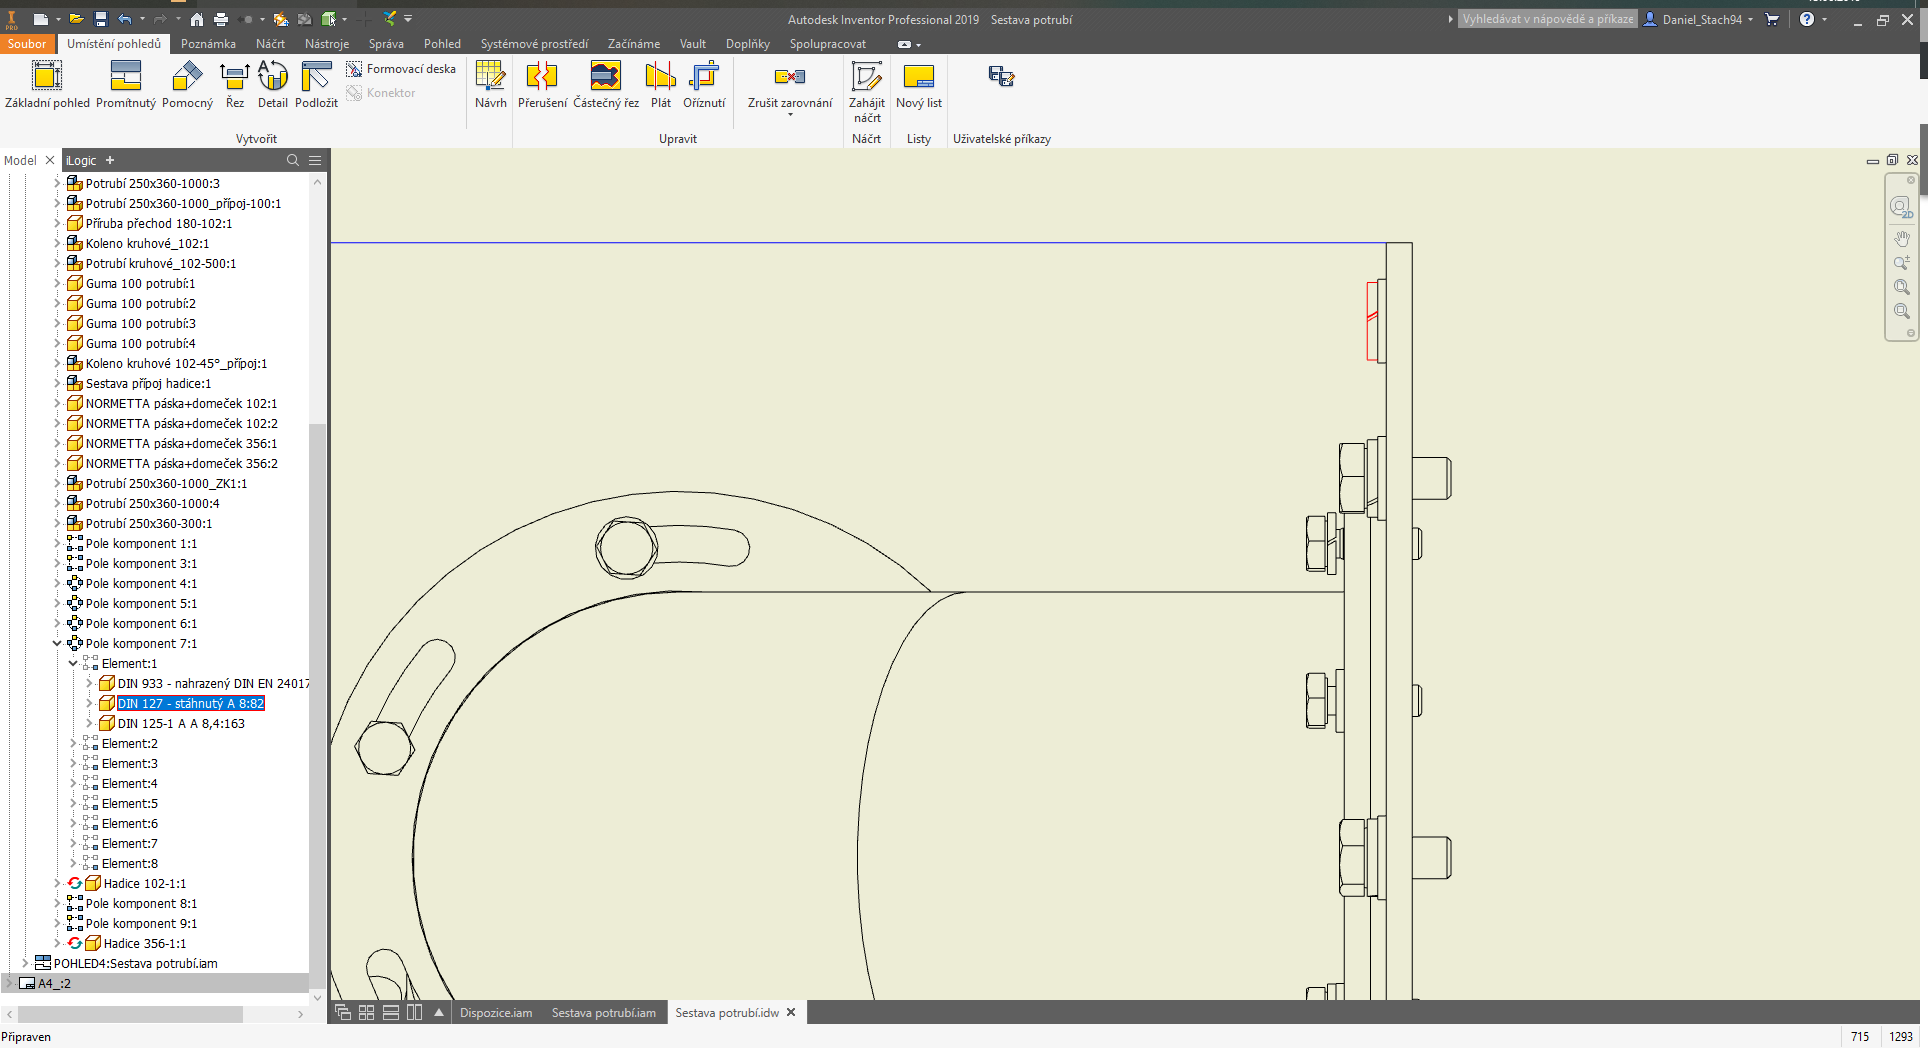Open Zrušit zarovnání dropdown arrow
Viewport: 1928px width, 1048px height.
[x=790, y=115]
